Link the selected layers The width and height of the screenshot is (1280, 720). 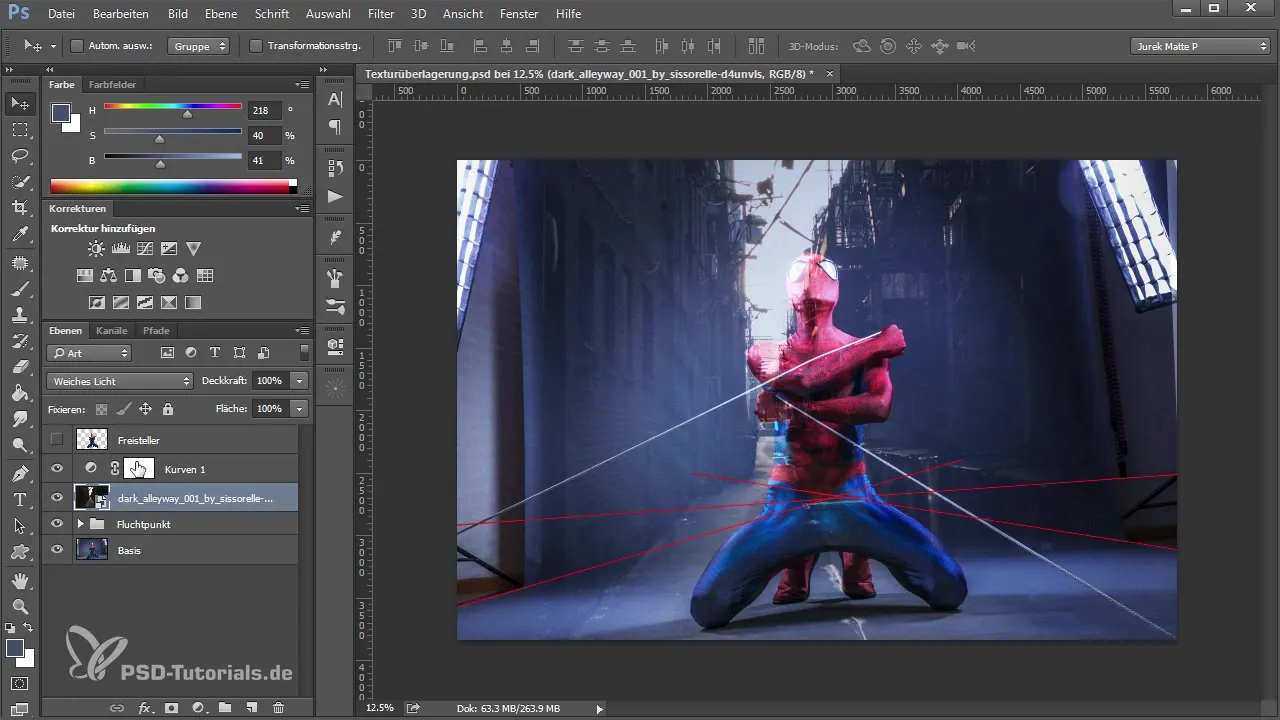point(117,707)
